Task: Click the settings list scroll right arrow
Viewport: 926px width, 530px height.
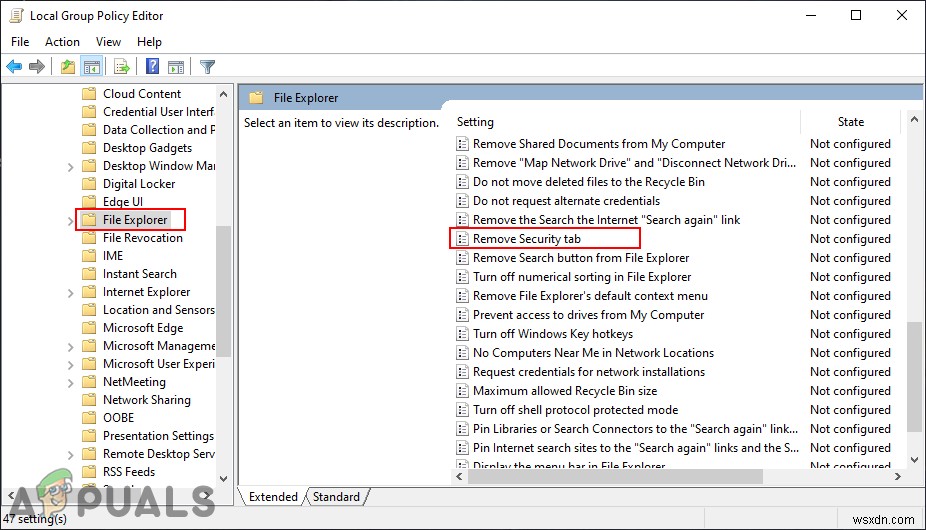Action: [898, 476]
